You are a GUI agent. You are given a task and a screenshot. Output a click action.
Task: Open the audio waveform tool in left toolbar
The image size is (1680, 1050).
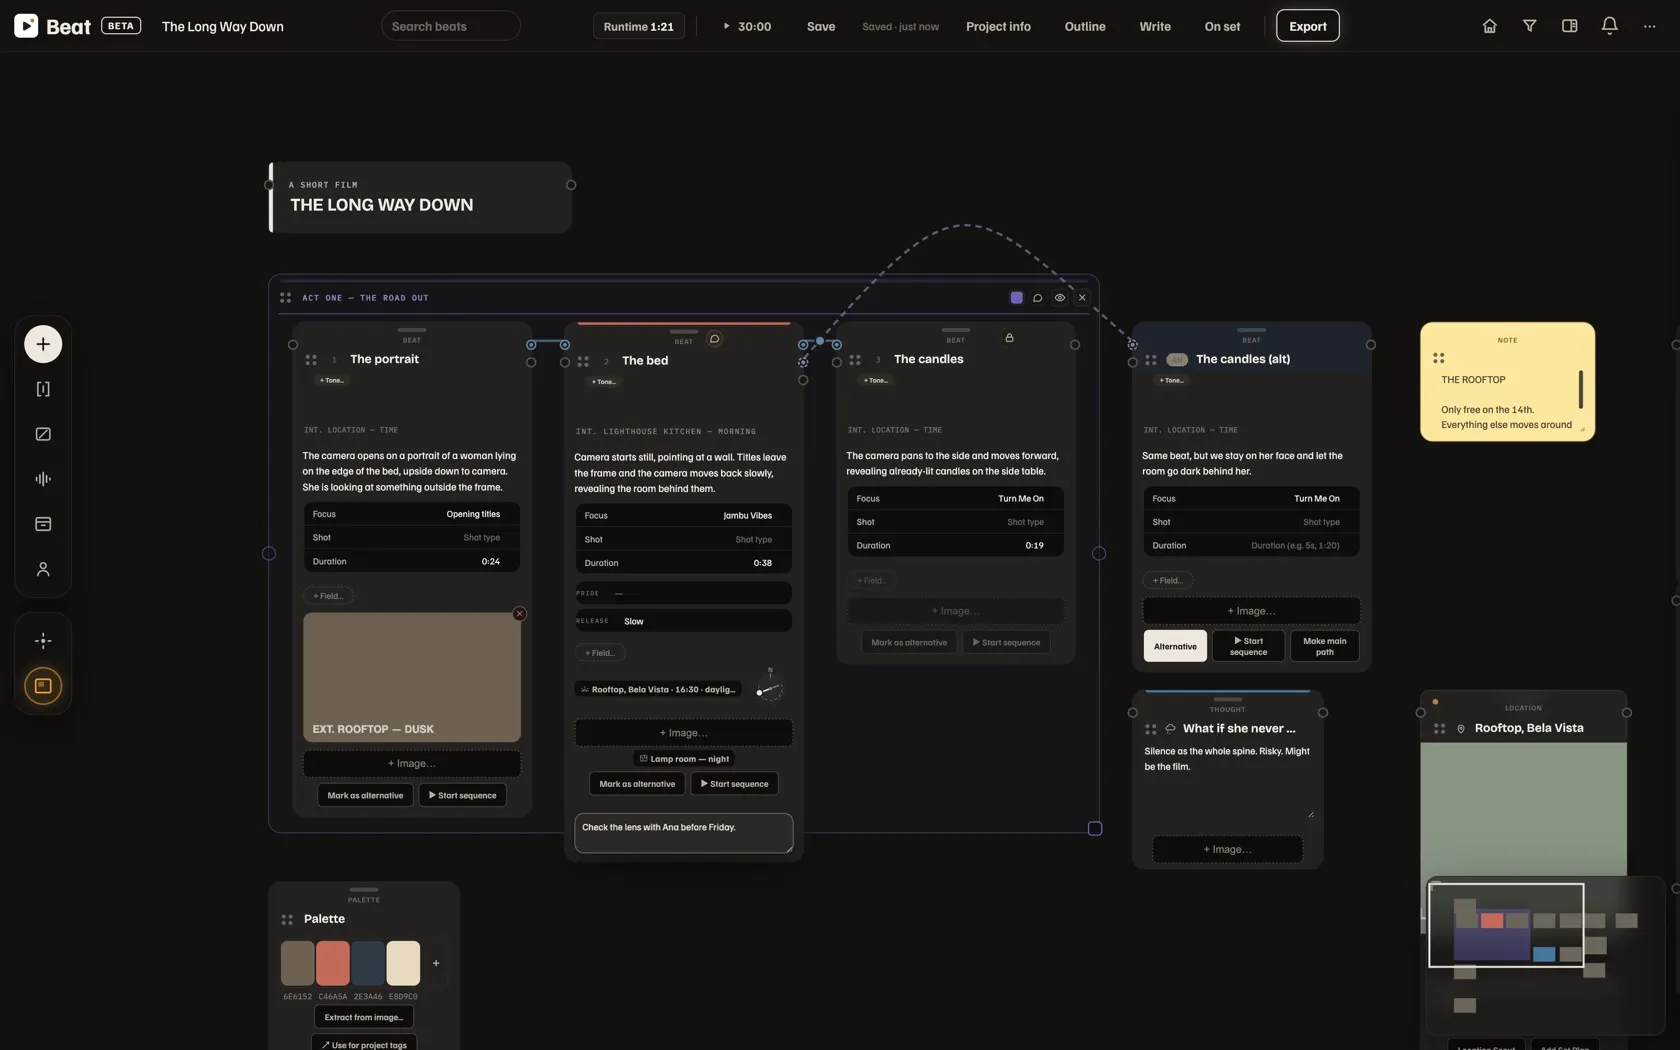[x=43, y=479]
